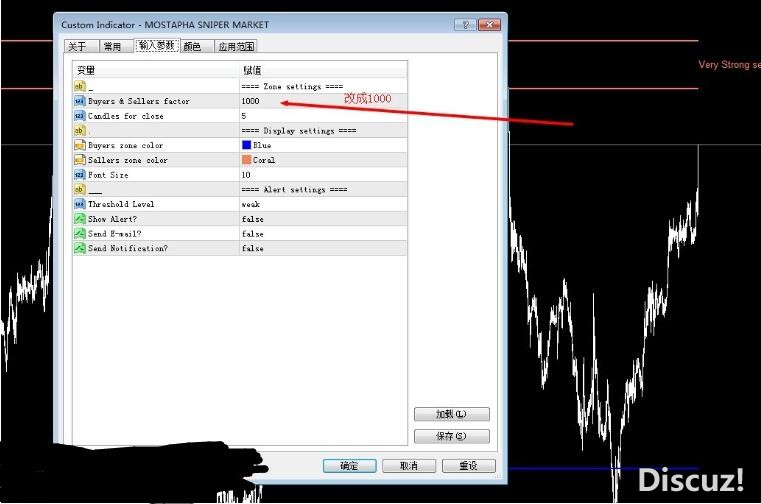
Task: Select the Font Size label
Action: [108, 175]
